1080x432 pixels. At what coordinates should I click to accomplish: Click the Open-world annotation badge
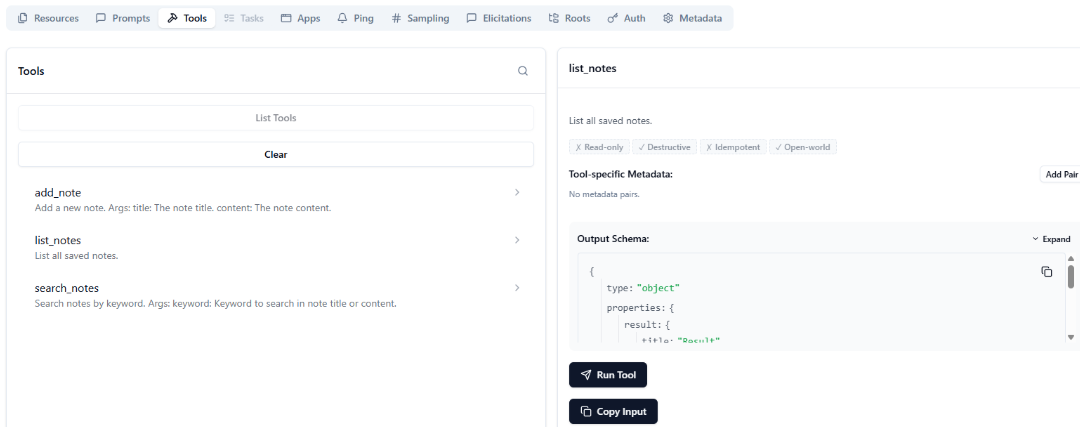click(x=802, y=147)
